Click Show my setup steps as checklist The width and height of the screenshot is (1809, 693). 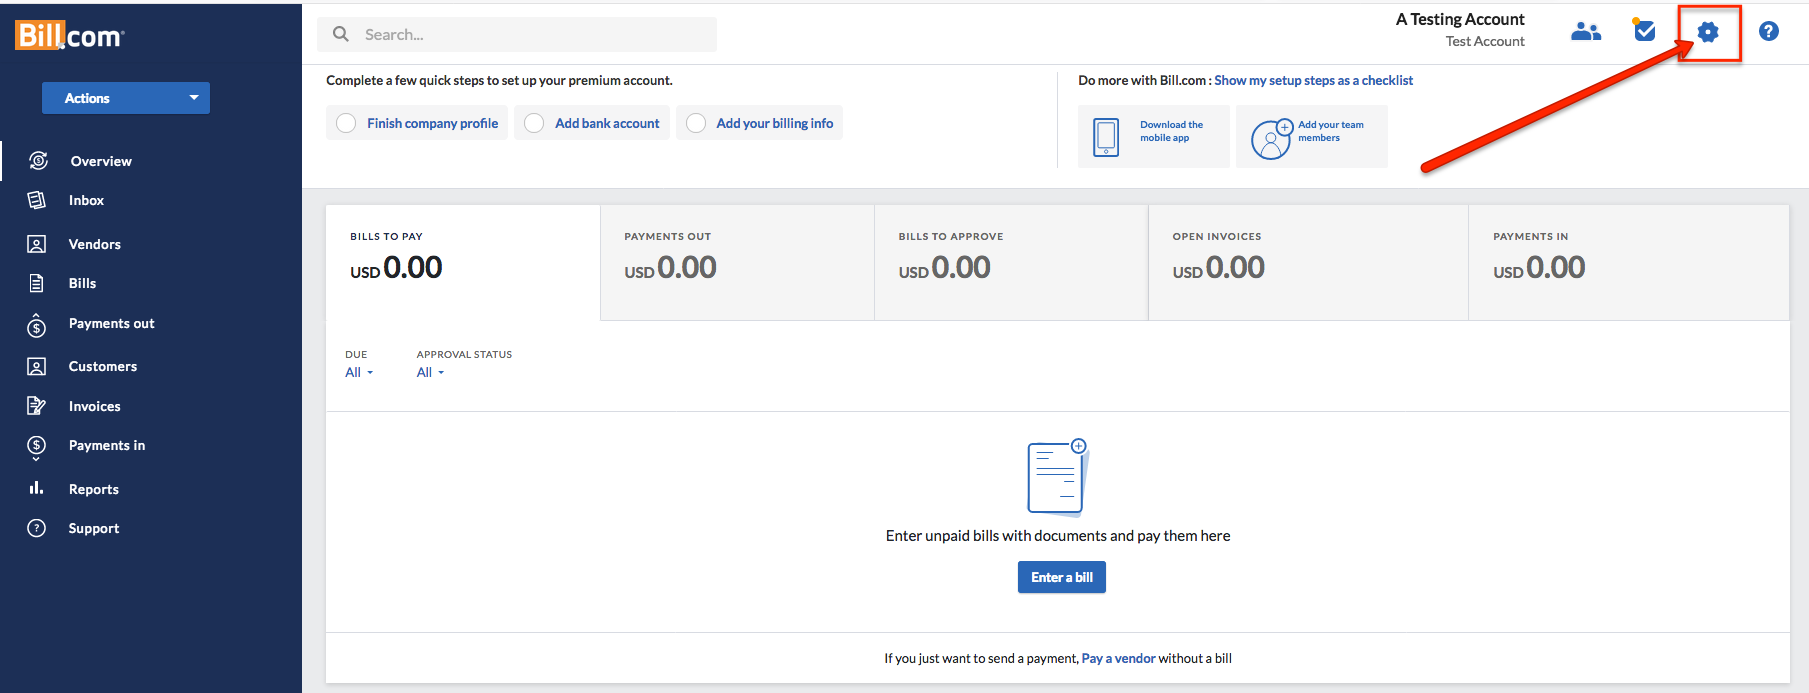(1313, 80)
